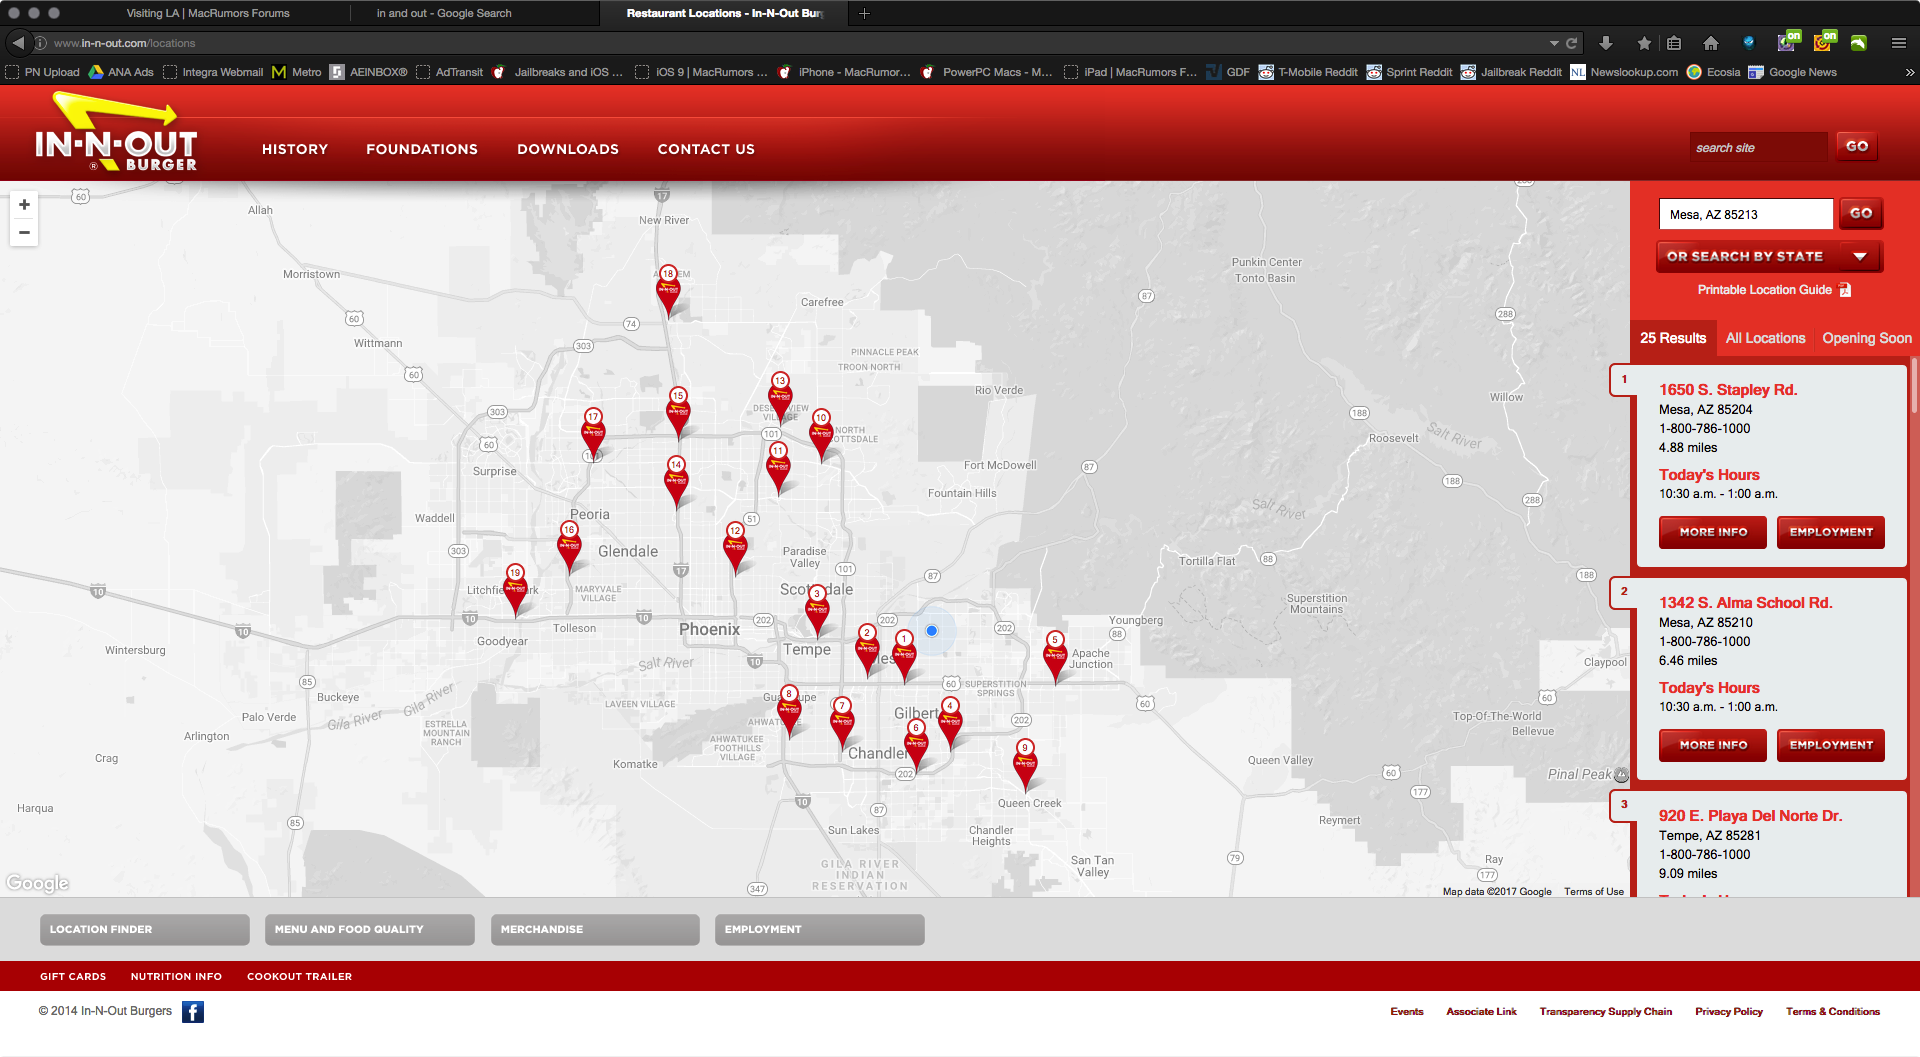Open the Ecosia bookmark
Screen dimensions: 1920x1057
pos(1714,72)
